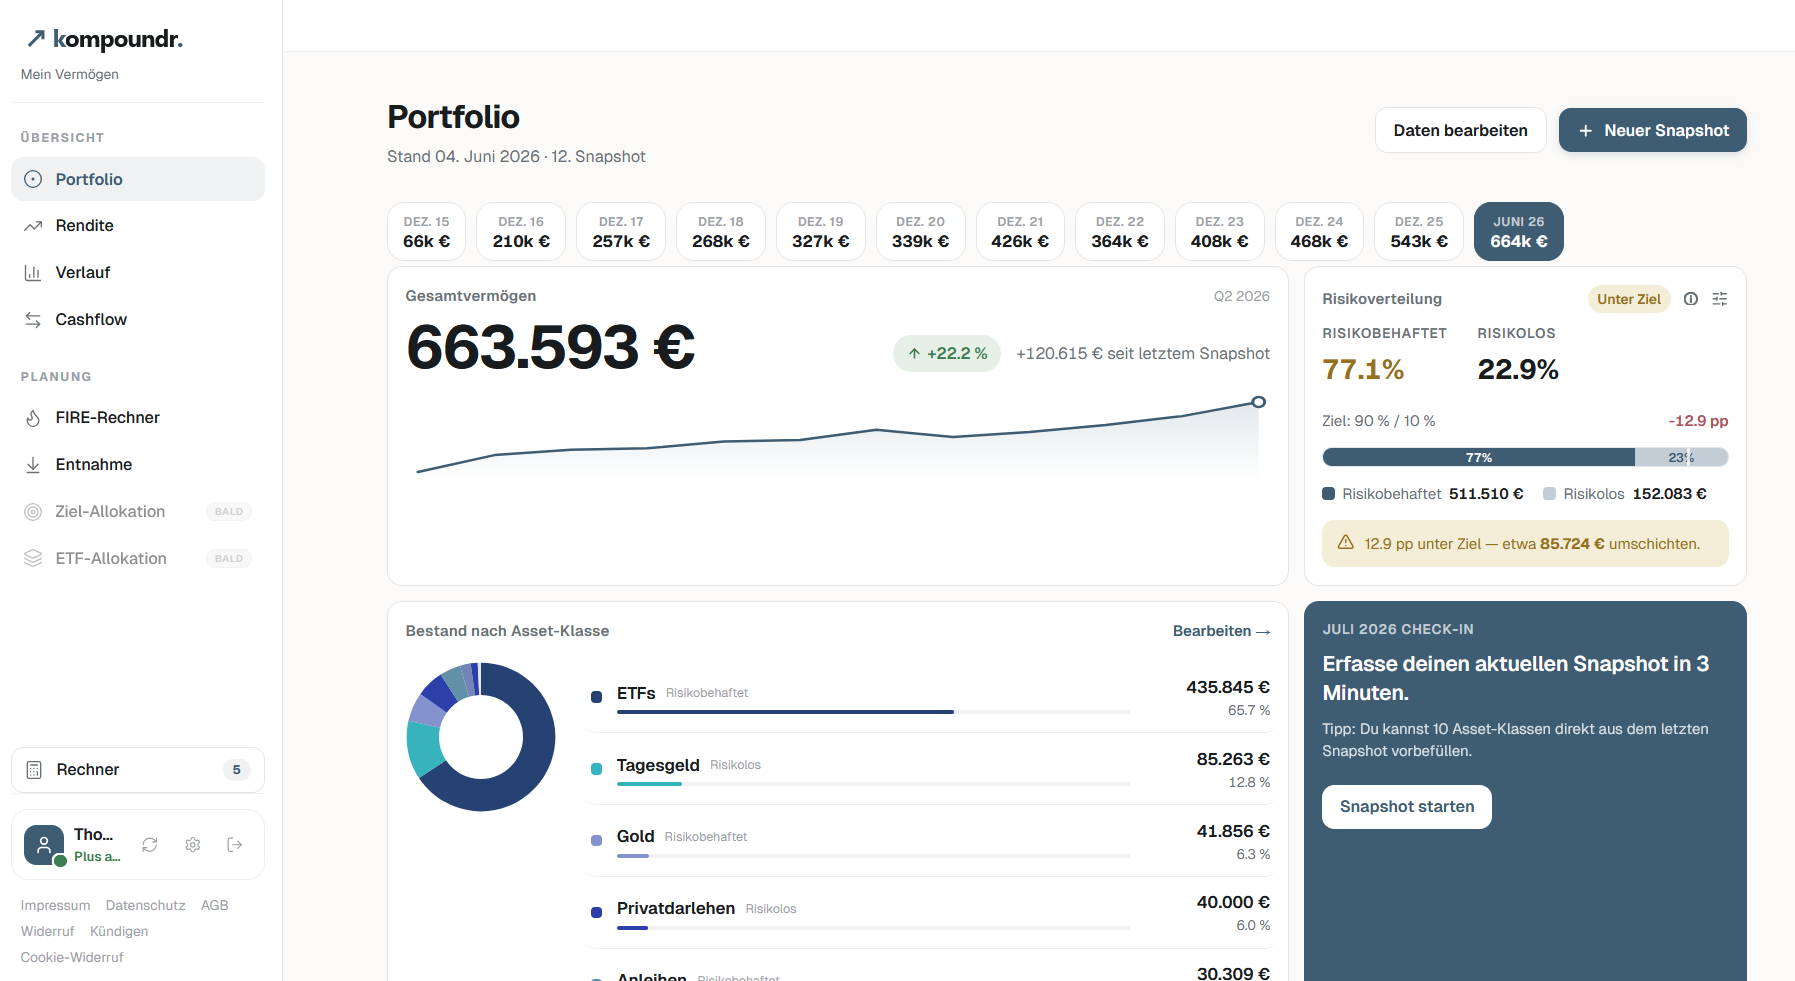Screen dimensions: 1795x981
Task: Open the Rechner button with badge 5
Action: point(138,770)
